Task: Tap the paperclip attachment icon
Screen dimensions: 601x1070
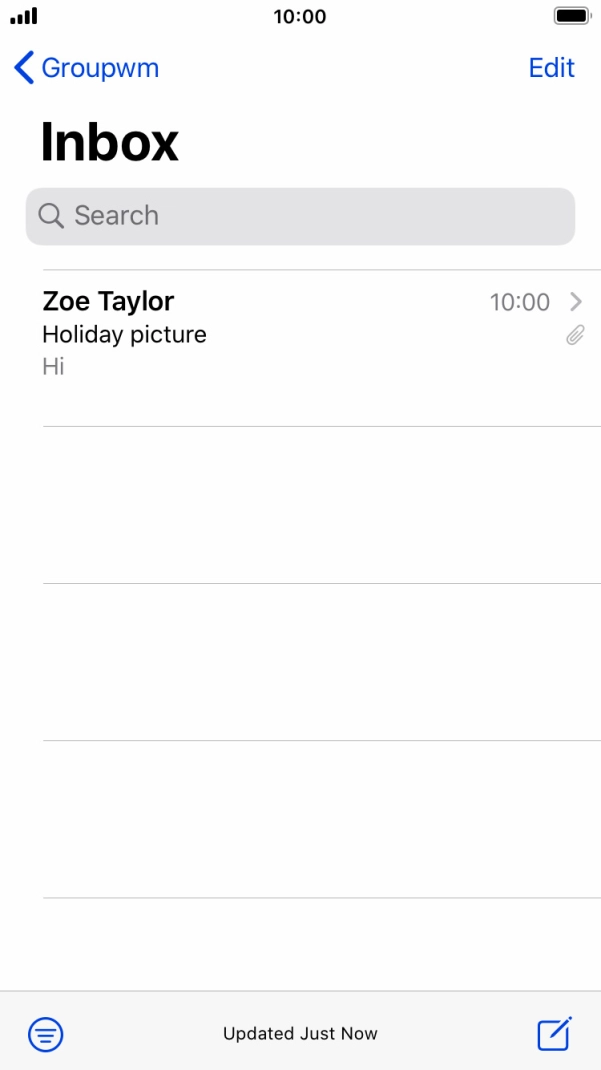Action: pos(575,336)
